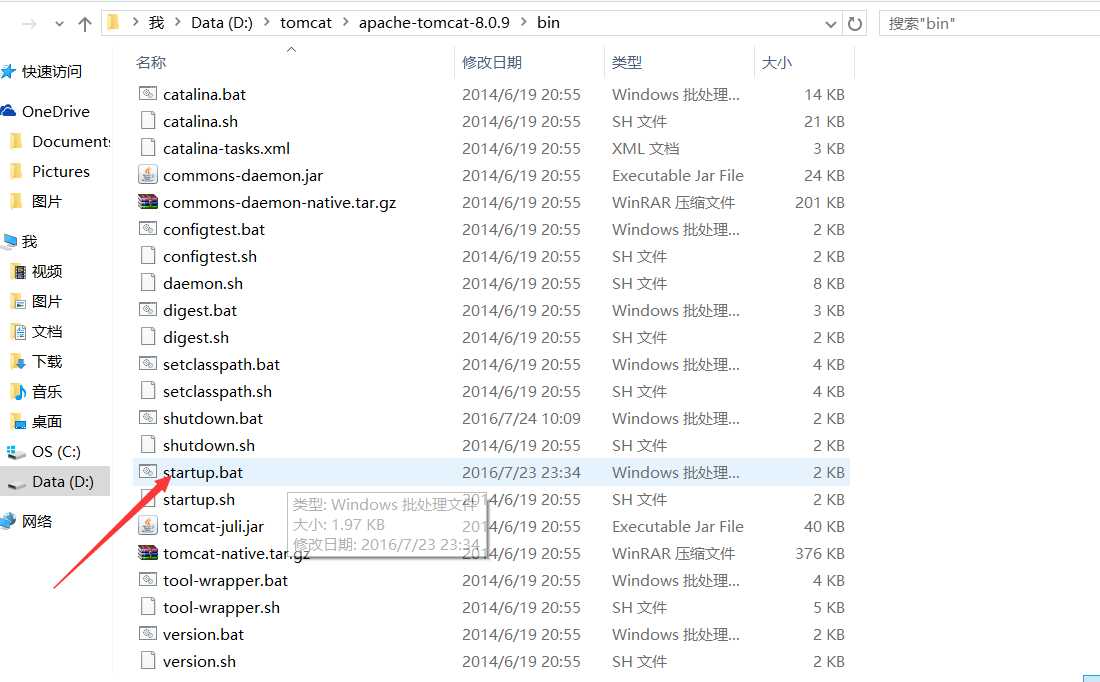Image resolution: width=1100 pixels, height=682 pixels.
Task: Expand the chevron after Data (D:) in breadcrumb
Action: pyautogui.click(x=267, y=22)
